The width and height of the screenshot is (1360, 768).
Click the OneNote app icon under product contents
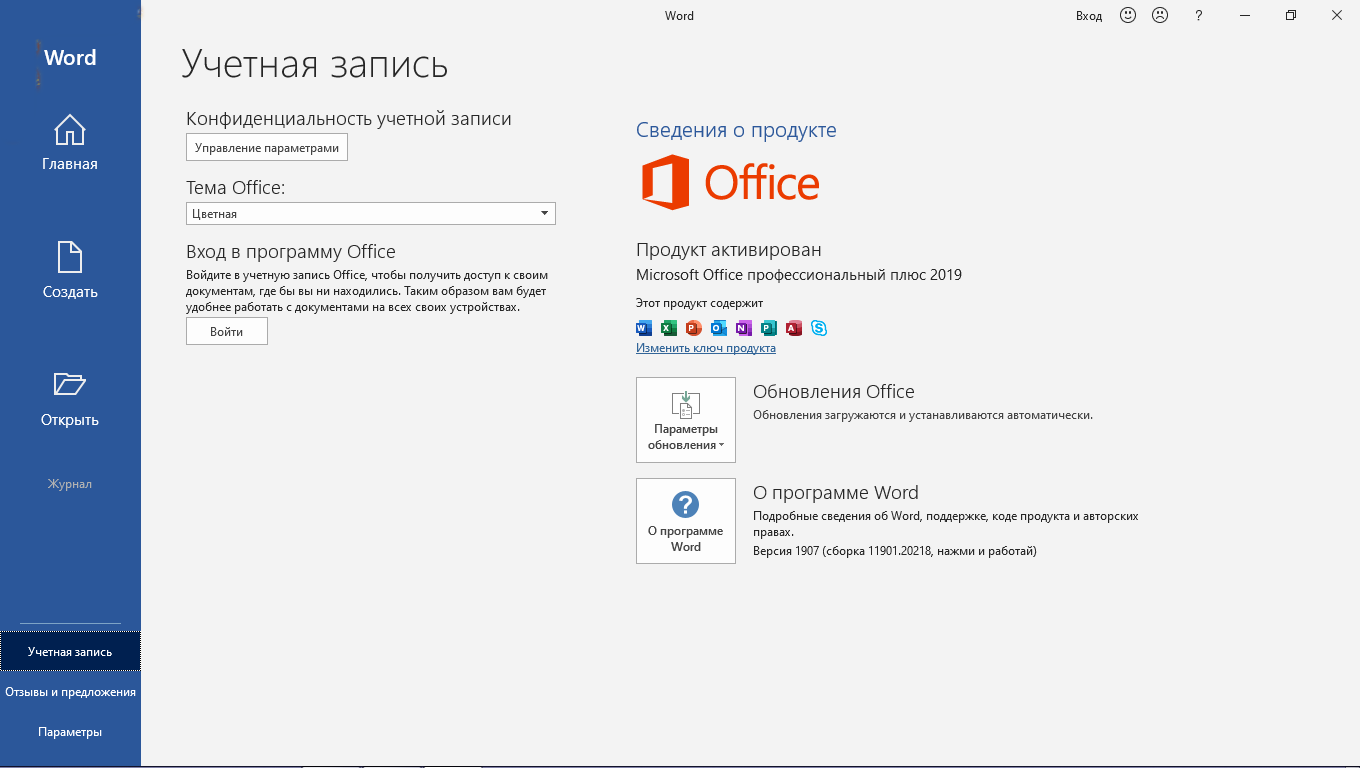tap(744, 328)
